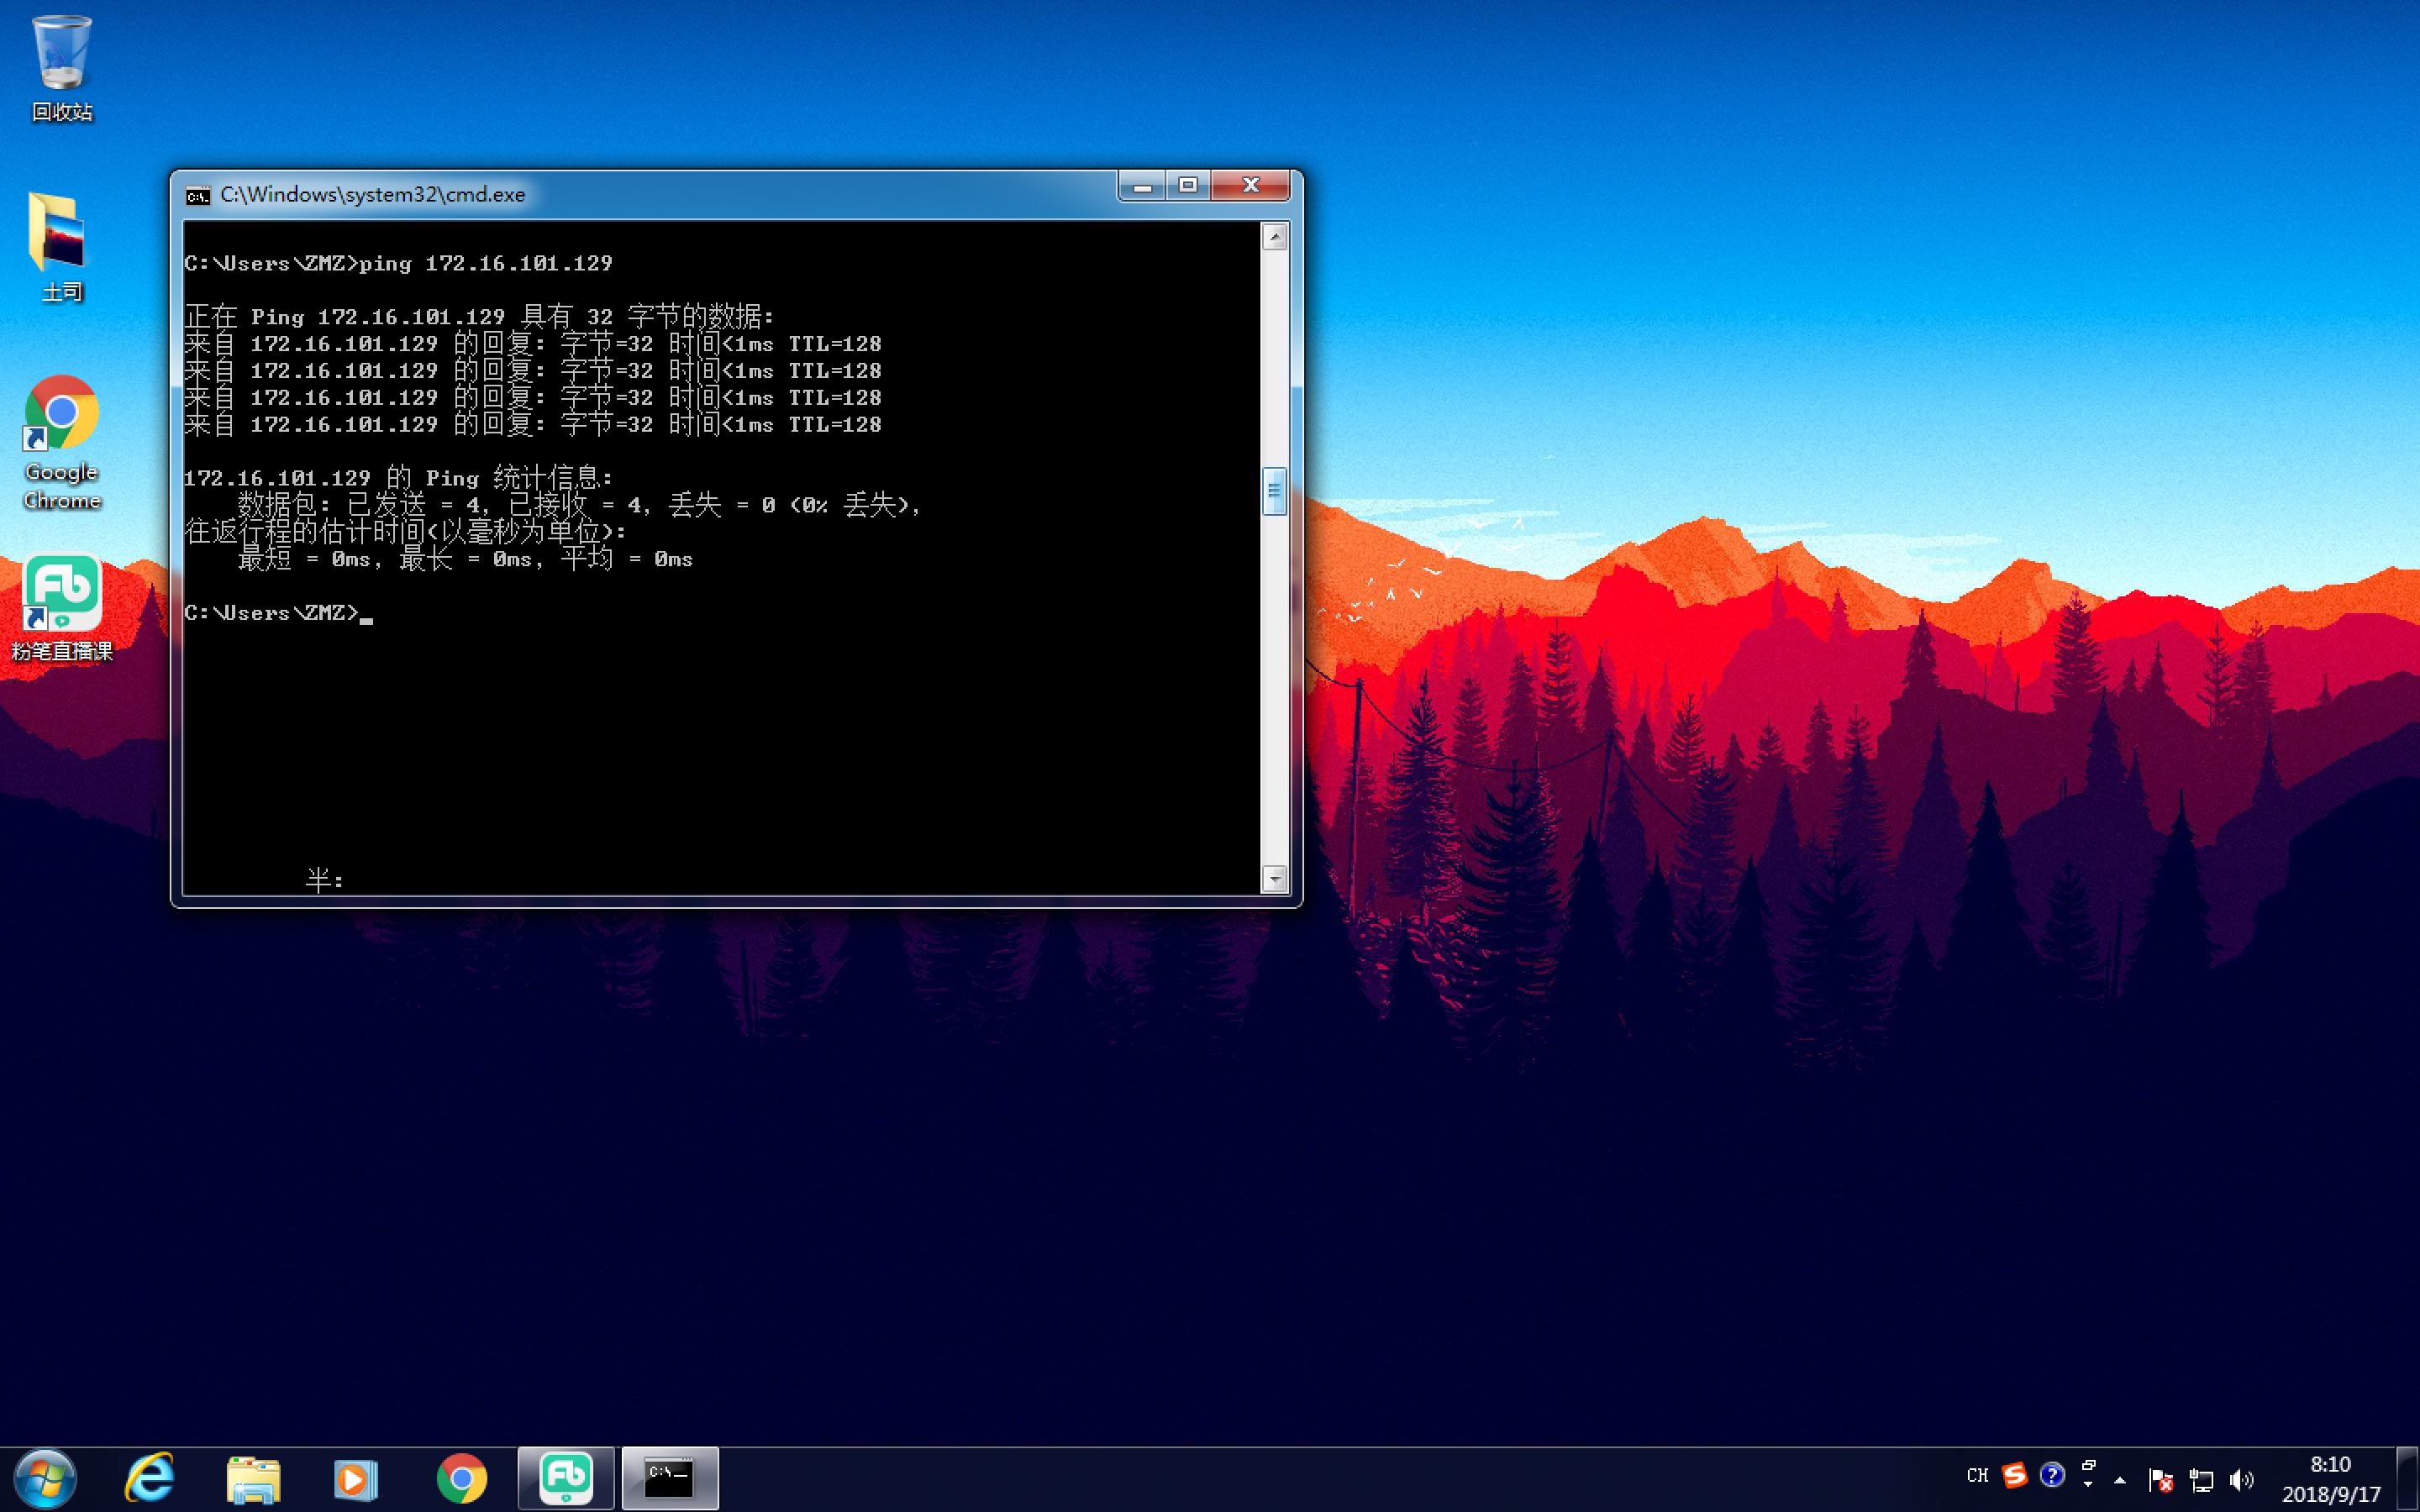The image size is (2420, 1512).
Task: Click the '数据包: 已发送 = 4' line
Action: pos(578,505)
